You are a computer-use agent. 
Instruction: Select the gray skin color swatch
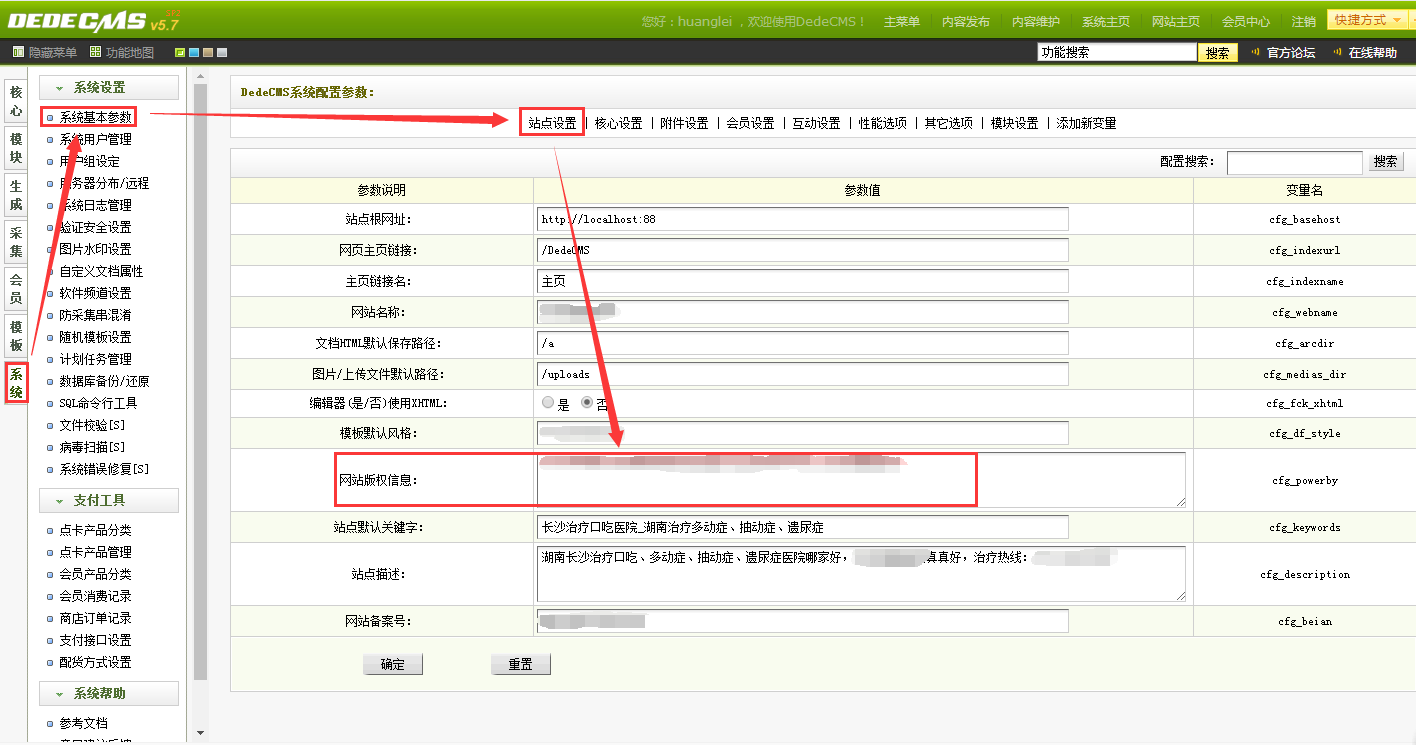(222, 52)
